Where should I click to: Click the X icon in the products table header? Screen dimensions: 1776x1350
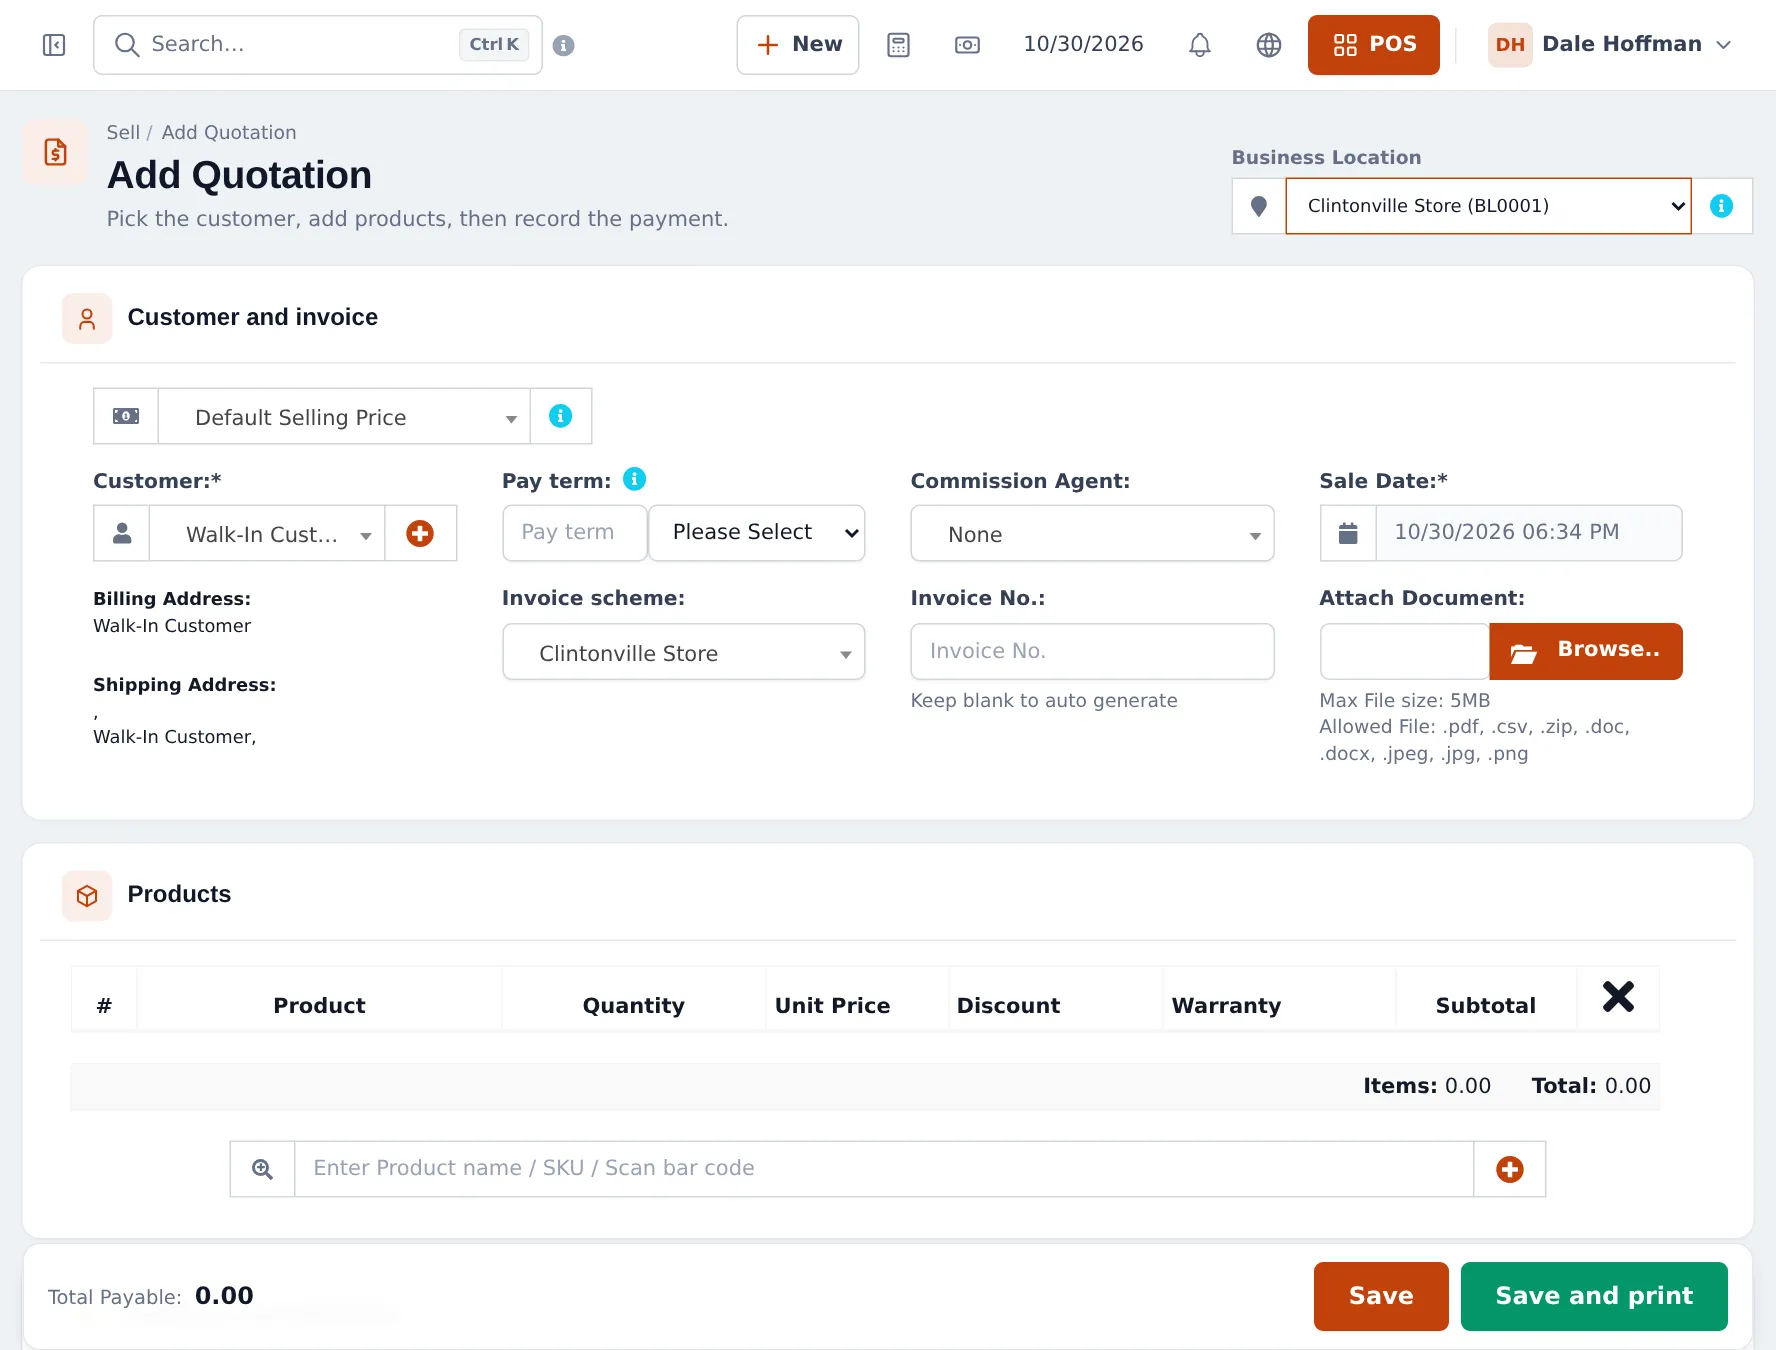point(1618,997)
